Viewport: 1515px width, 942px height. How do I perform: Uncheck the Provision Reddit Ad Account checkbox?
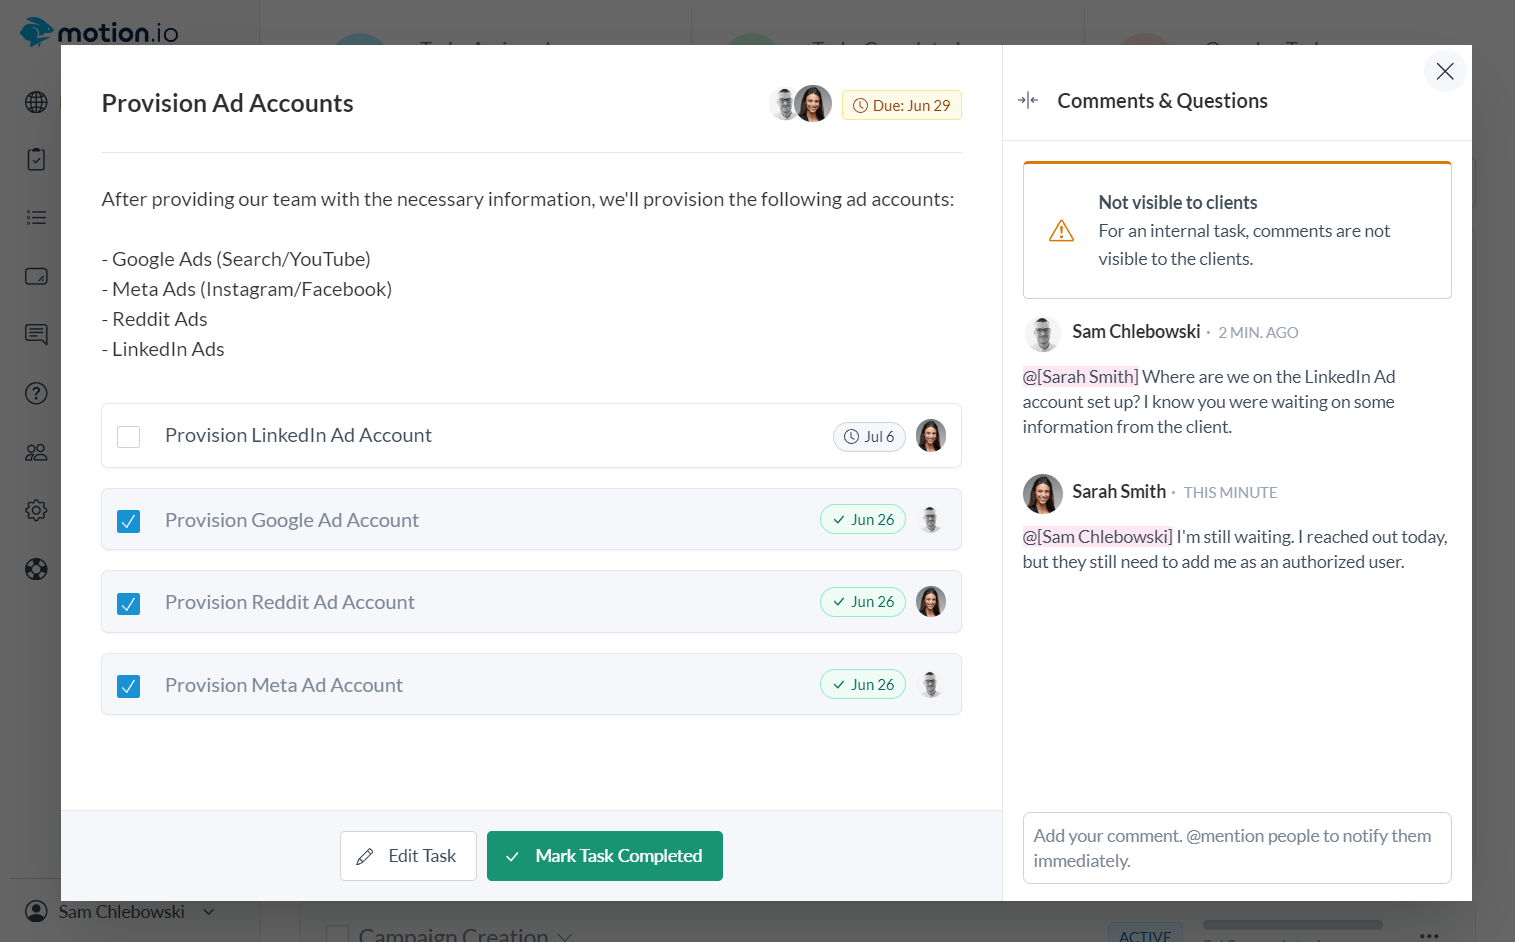point(129,604)
